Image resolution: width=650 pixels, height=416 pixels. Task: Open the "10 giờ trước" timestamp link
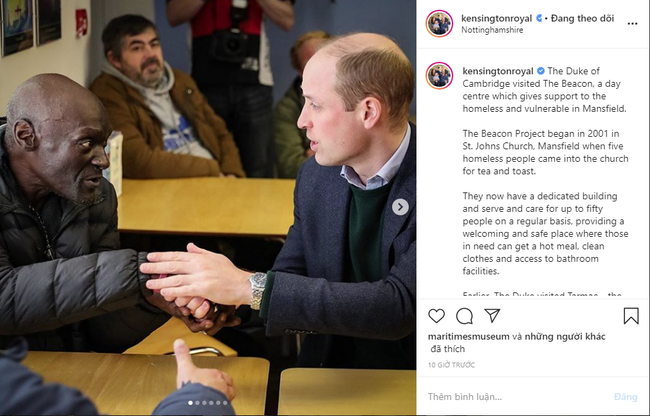click(x=451, y=365)
